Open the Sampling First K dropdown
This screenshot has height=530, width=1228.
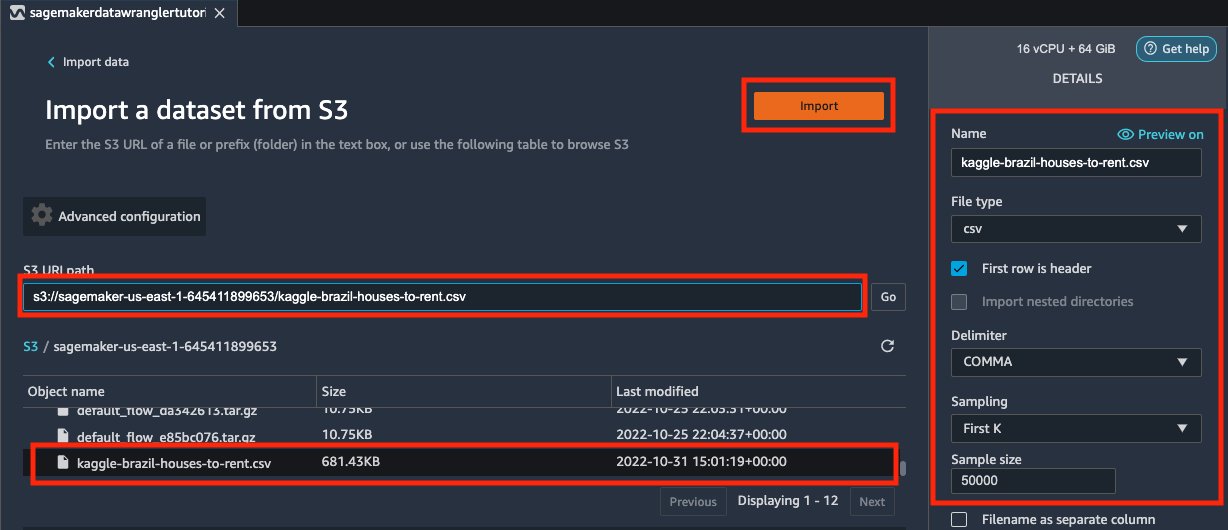[1076, 429]
